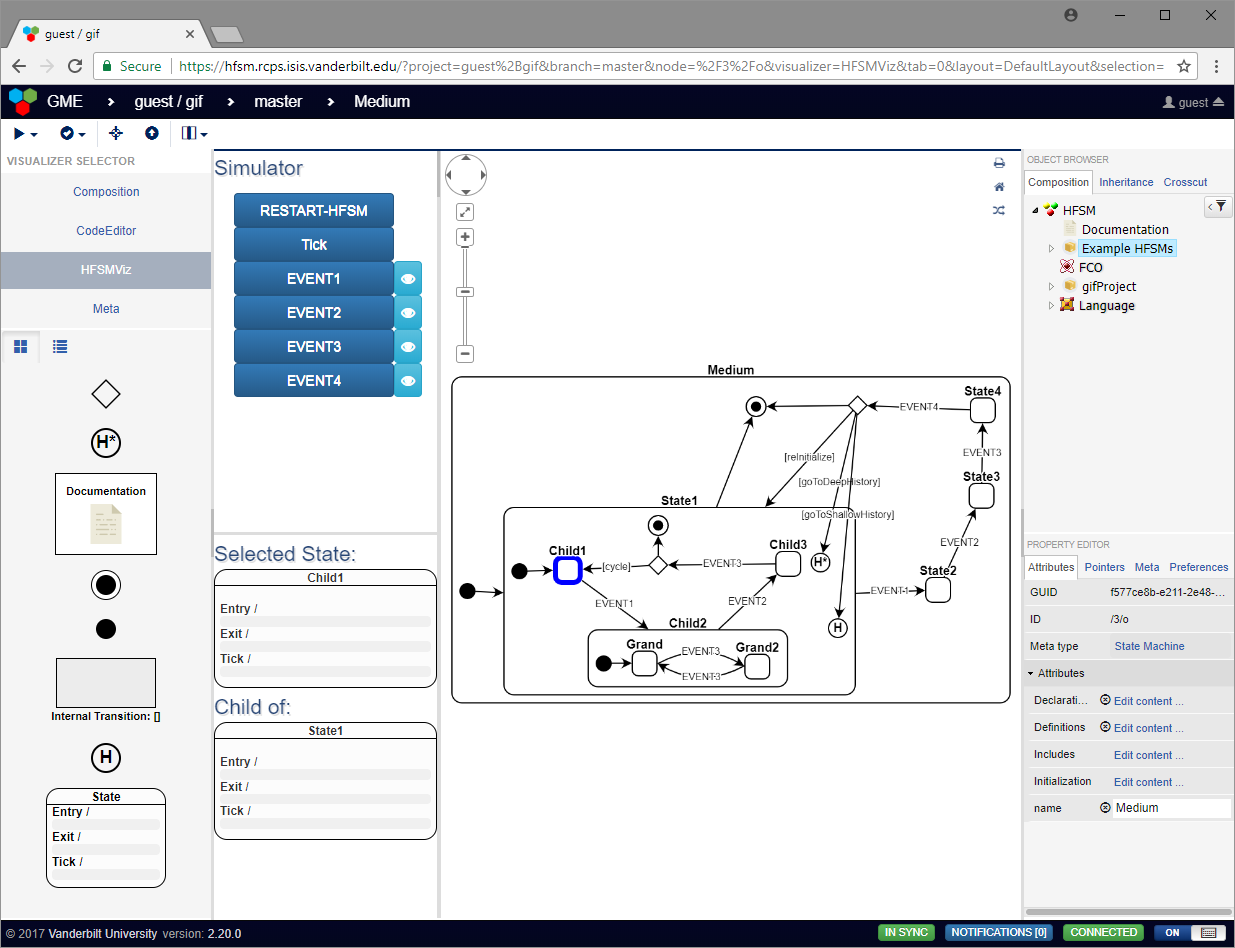1235x948 pixels.
Task: Click the browser reload button
Action: tap(75, 66)
